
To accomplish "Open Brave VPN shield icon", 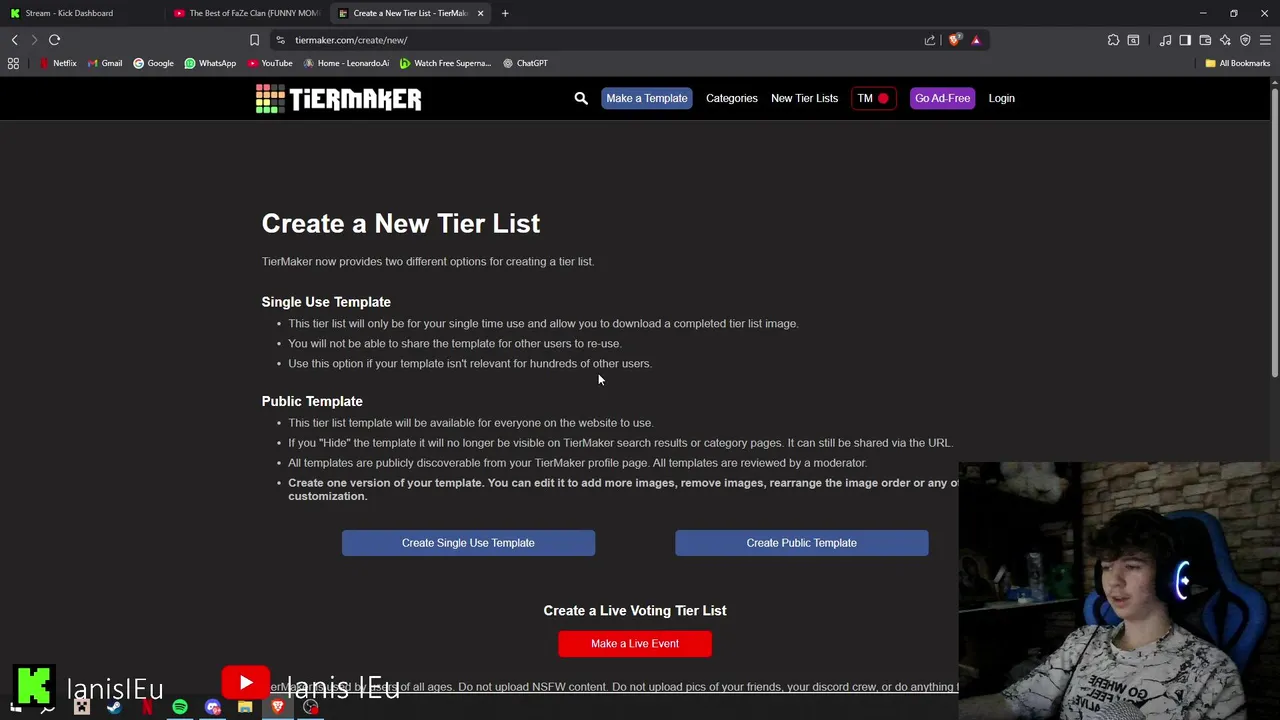I will [1245, 40].
